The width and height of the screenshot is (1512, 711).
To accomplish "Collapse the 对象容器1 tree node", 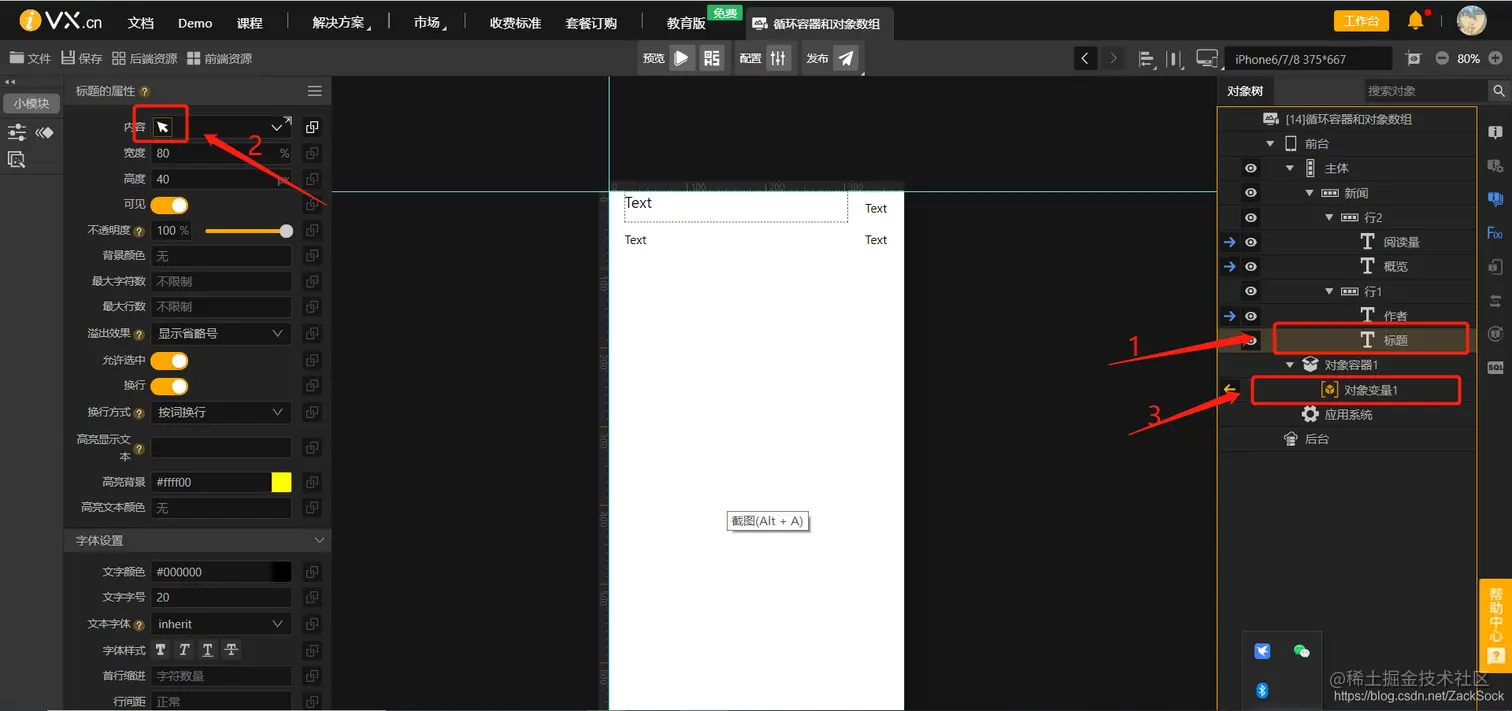I will click(1290, 365).
